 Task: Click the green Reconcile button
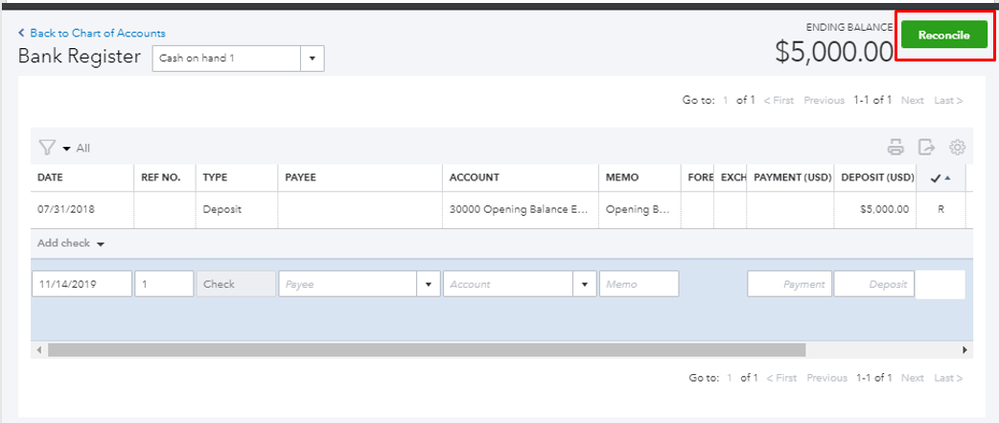(944, 36)
